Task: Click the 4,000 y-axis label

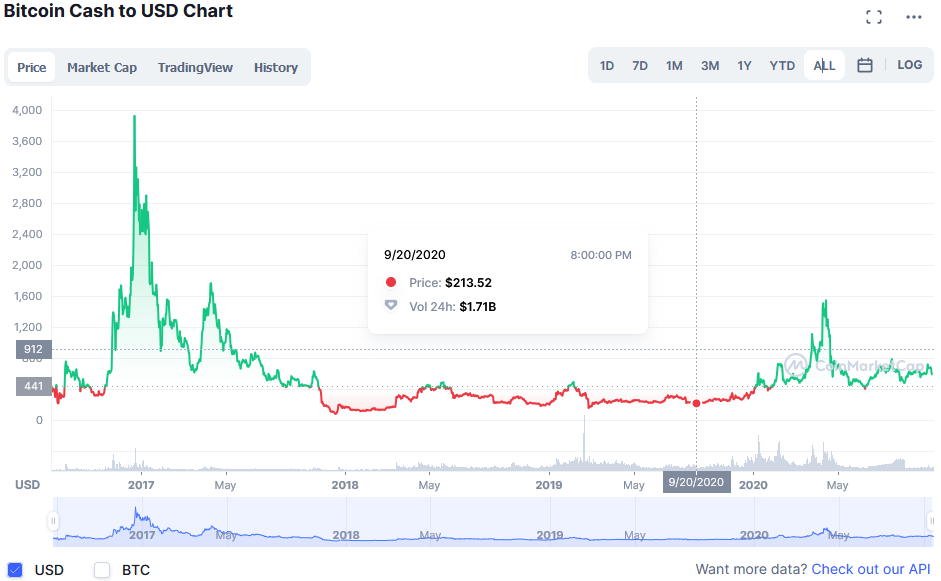Action: point(27,110)
